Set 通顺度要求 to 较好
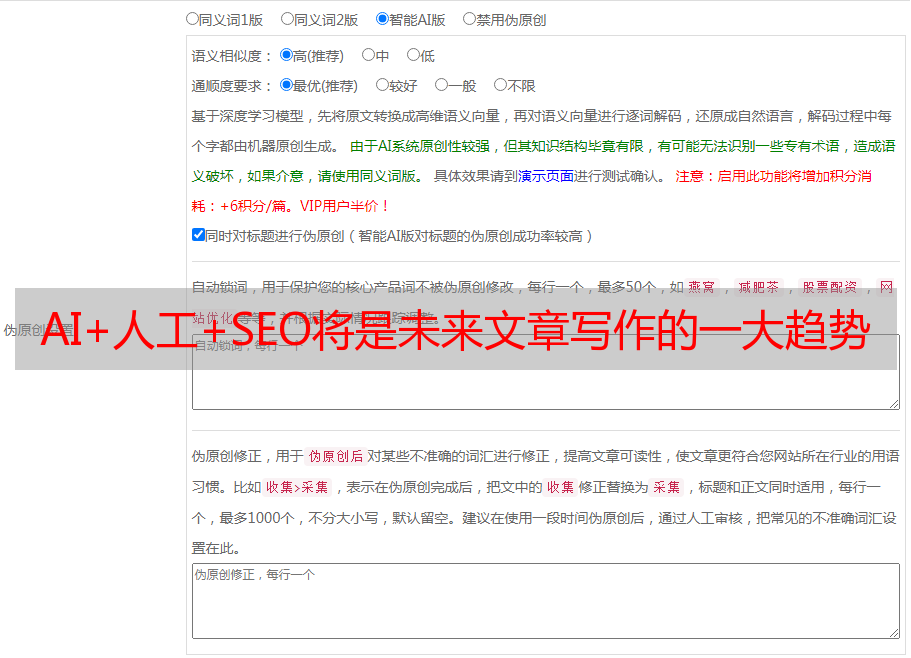 [382, 85]
